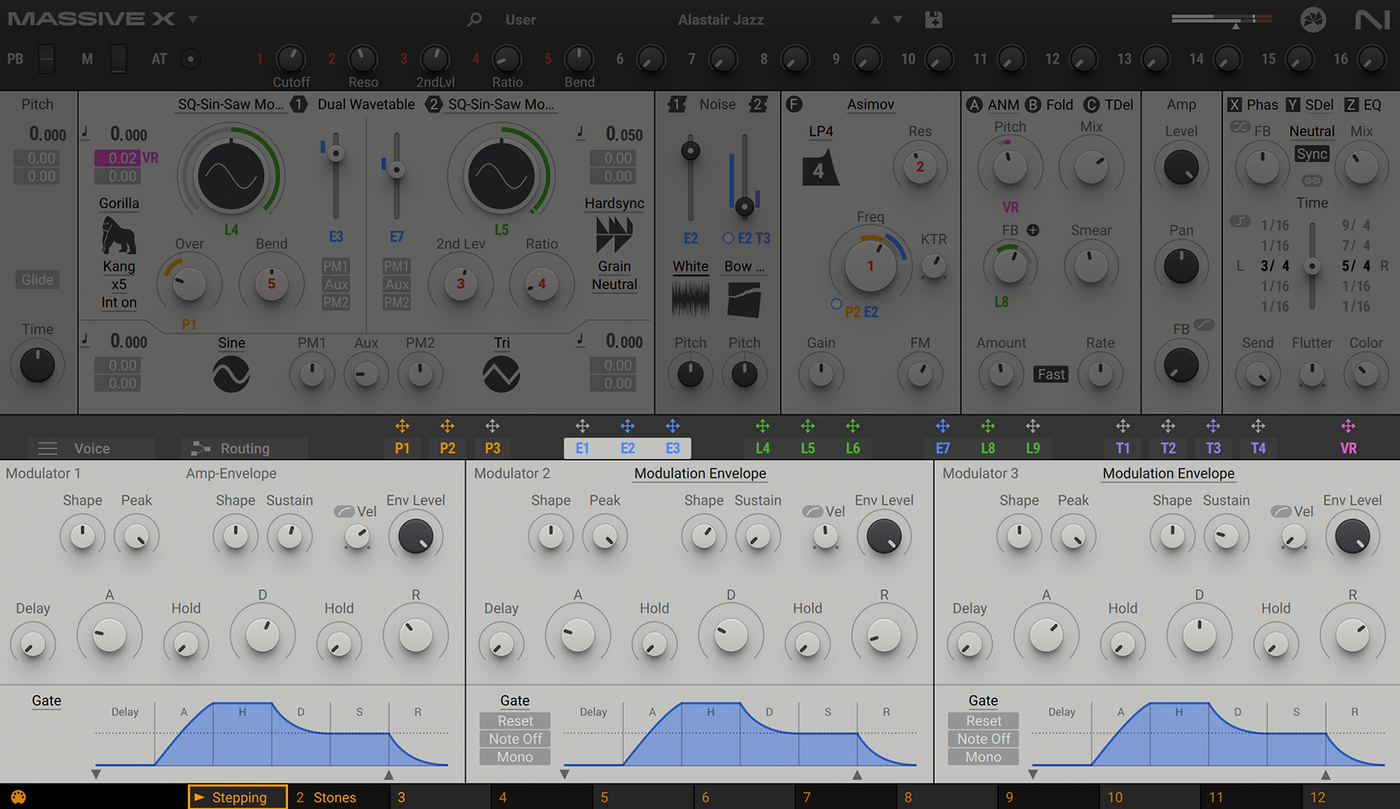
Task: Click the play icon in Stepping slot
Action: point(199,797)
